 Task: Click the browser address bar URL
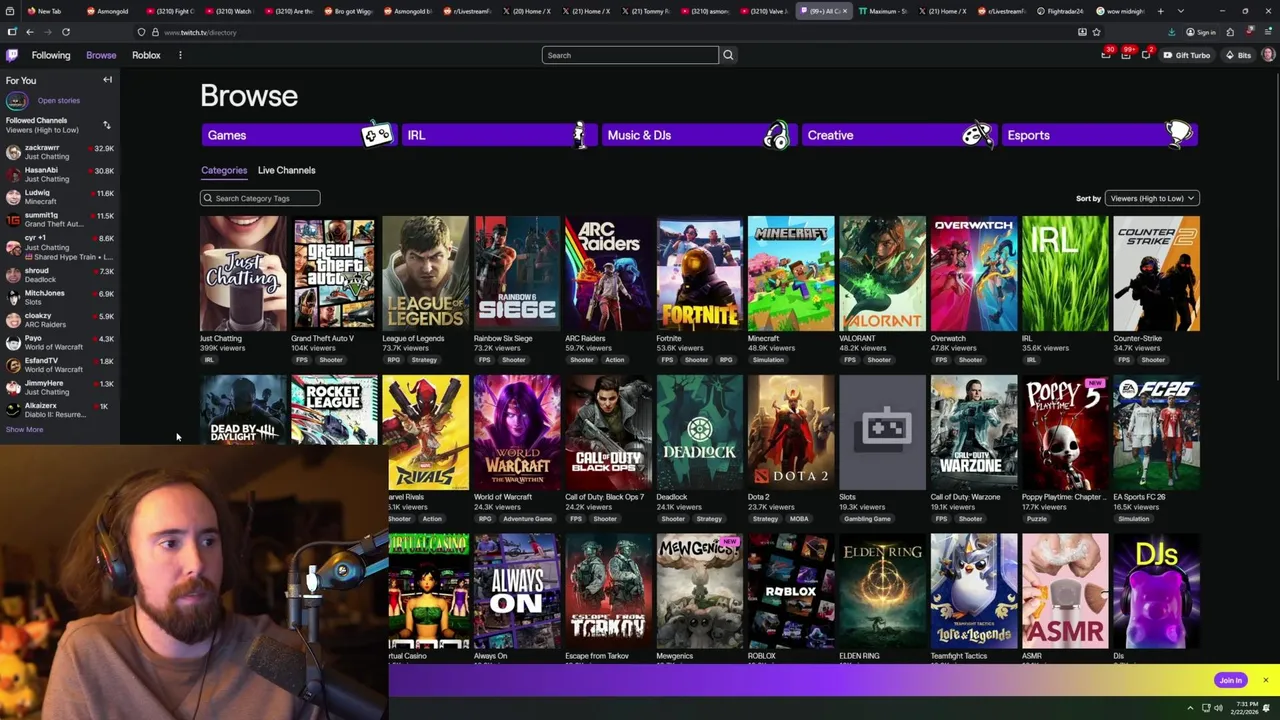click(200, 32)
